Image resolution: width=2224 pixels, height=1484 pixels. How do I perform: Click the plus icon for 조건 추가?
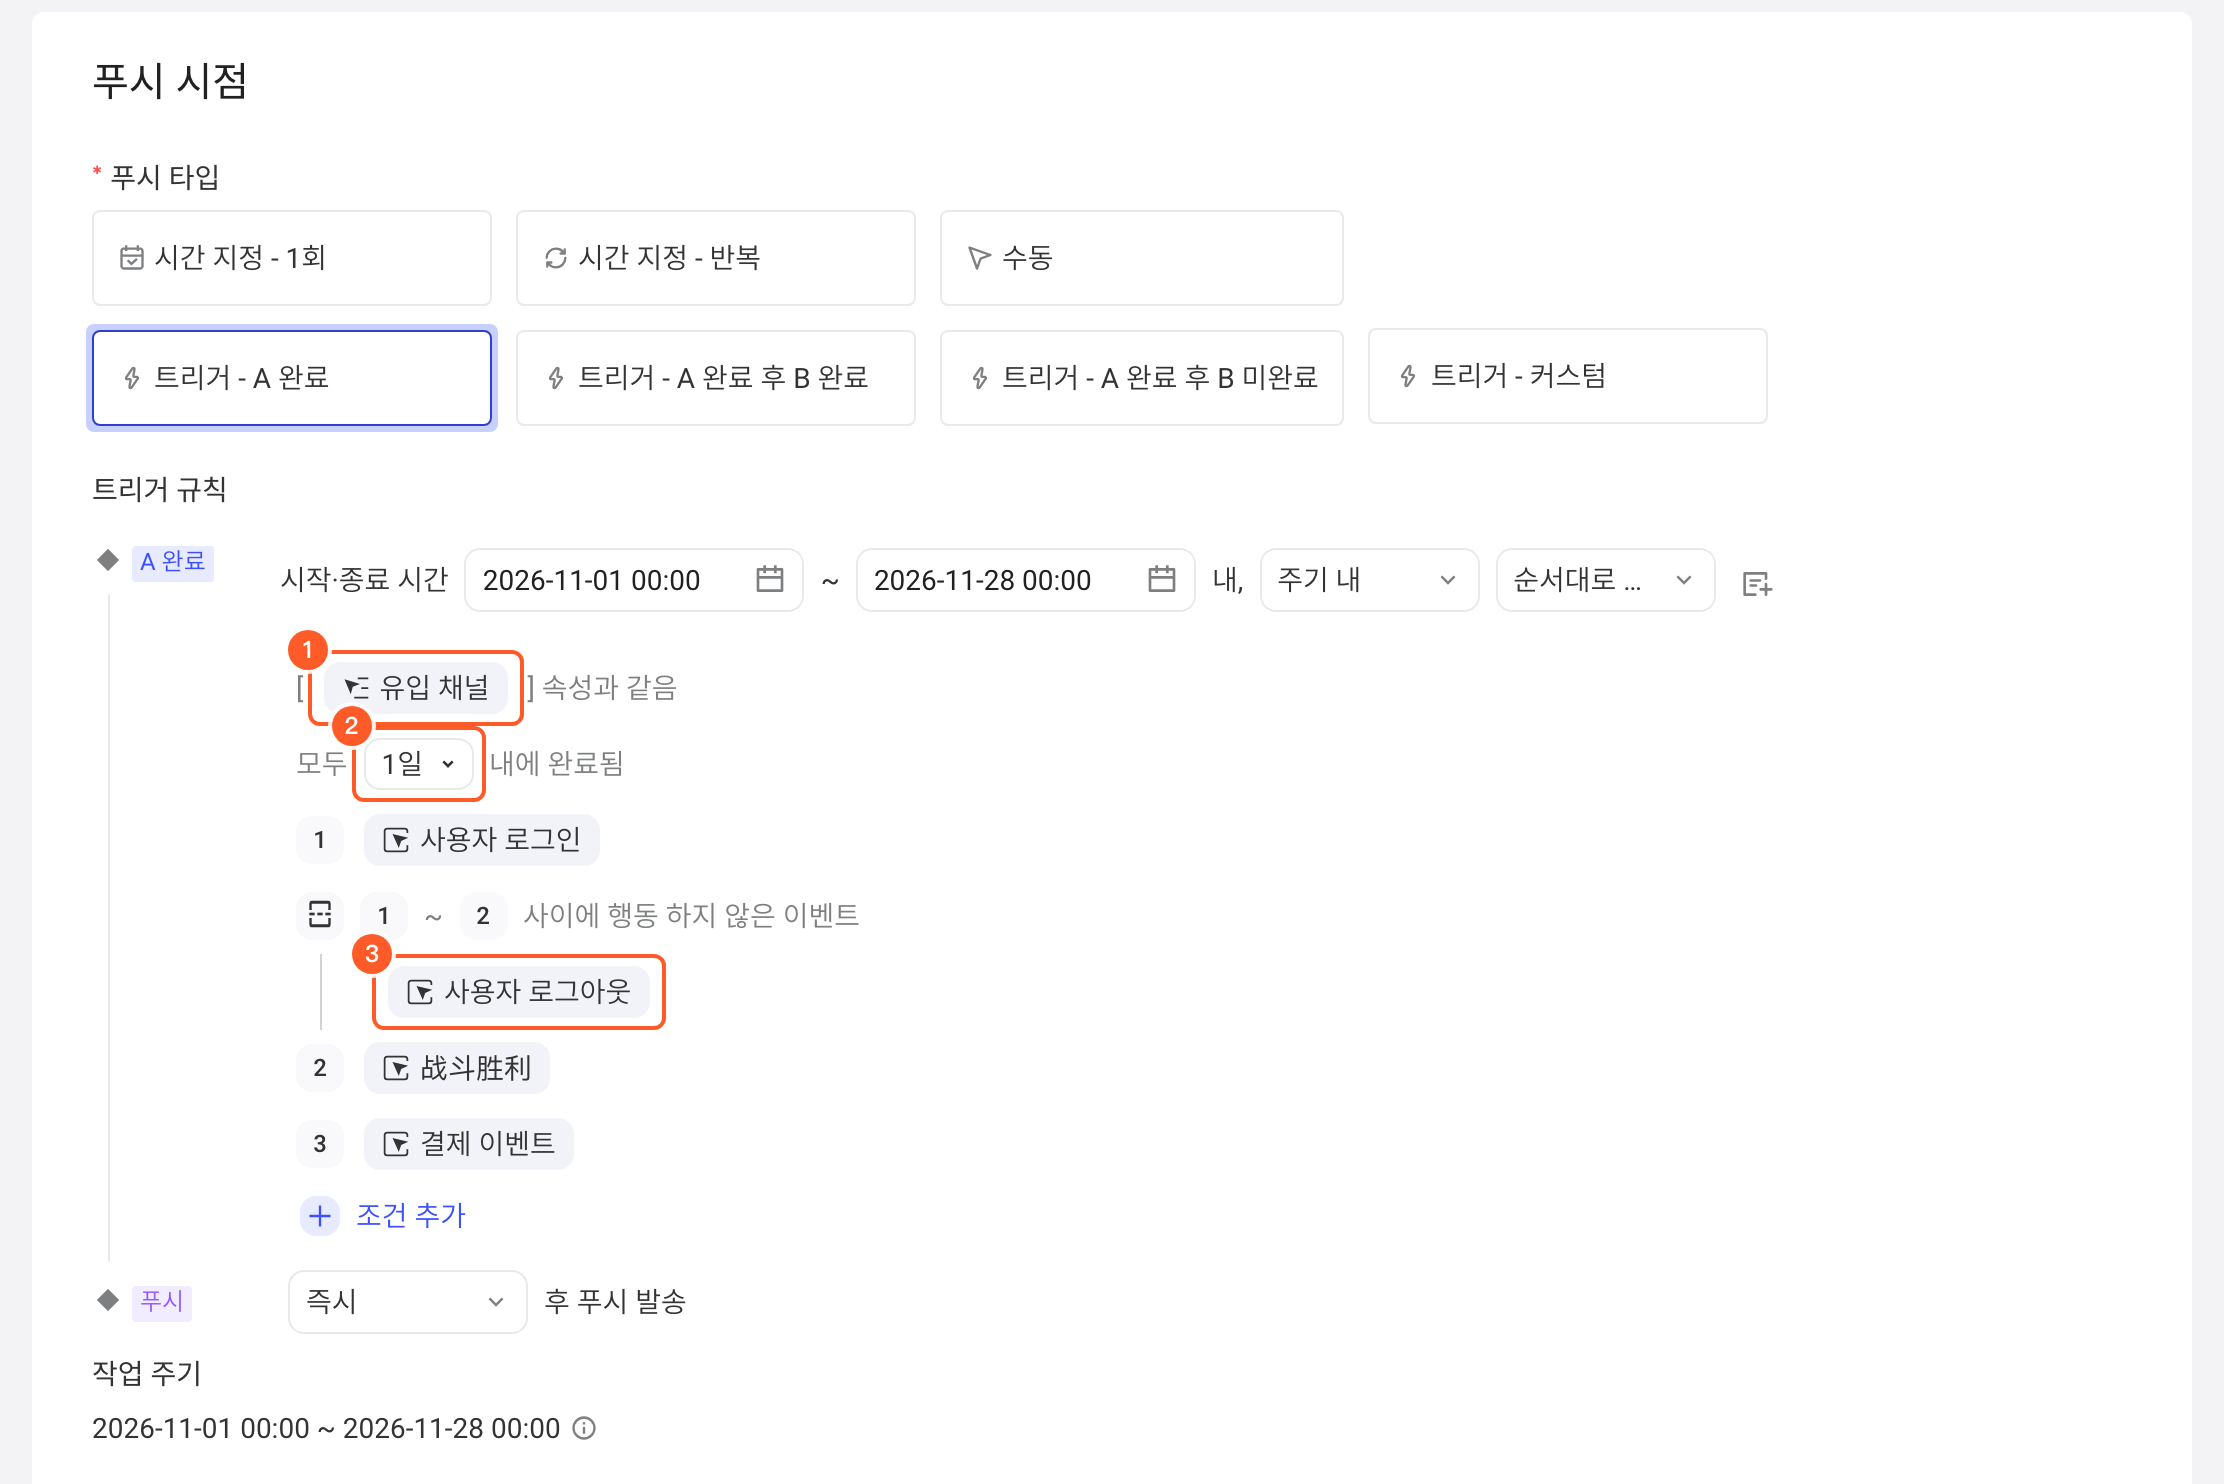pos(320,1216)
